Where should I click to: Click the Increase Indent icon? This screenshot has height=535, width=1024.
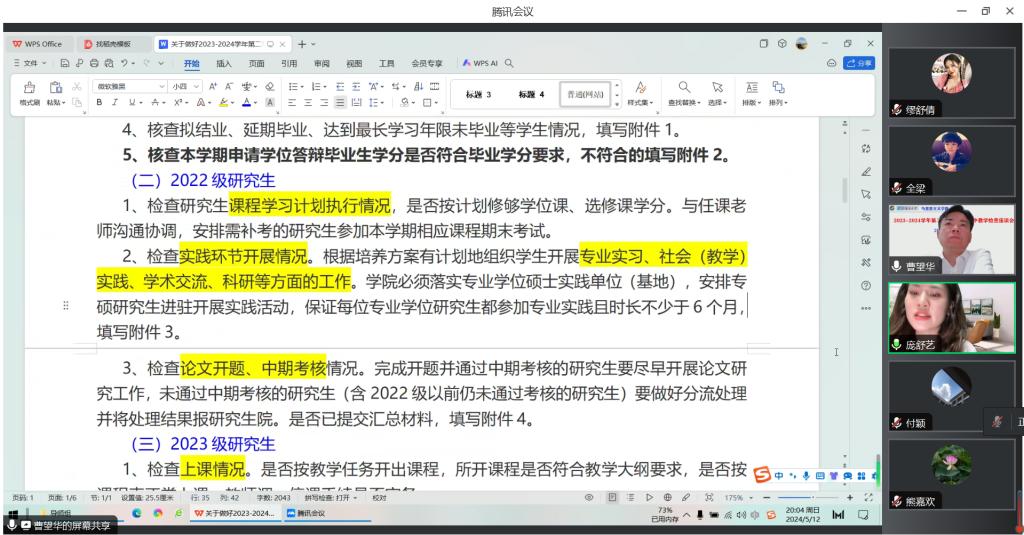[x=356, y=86]
